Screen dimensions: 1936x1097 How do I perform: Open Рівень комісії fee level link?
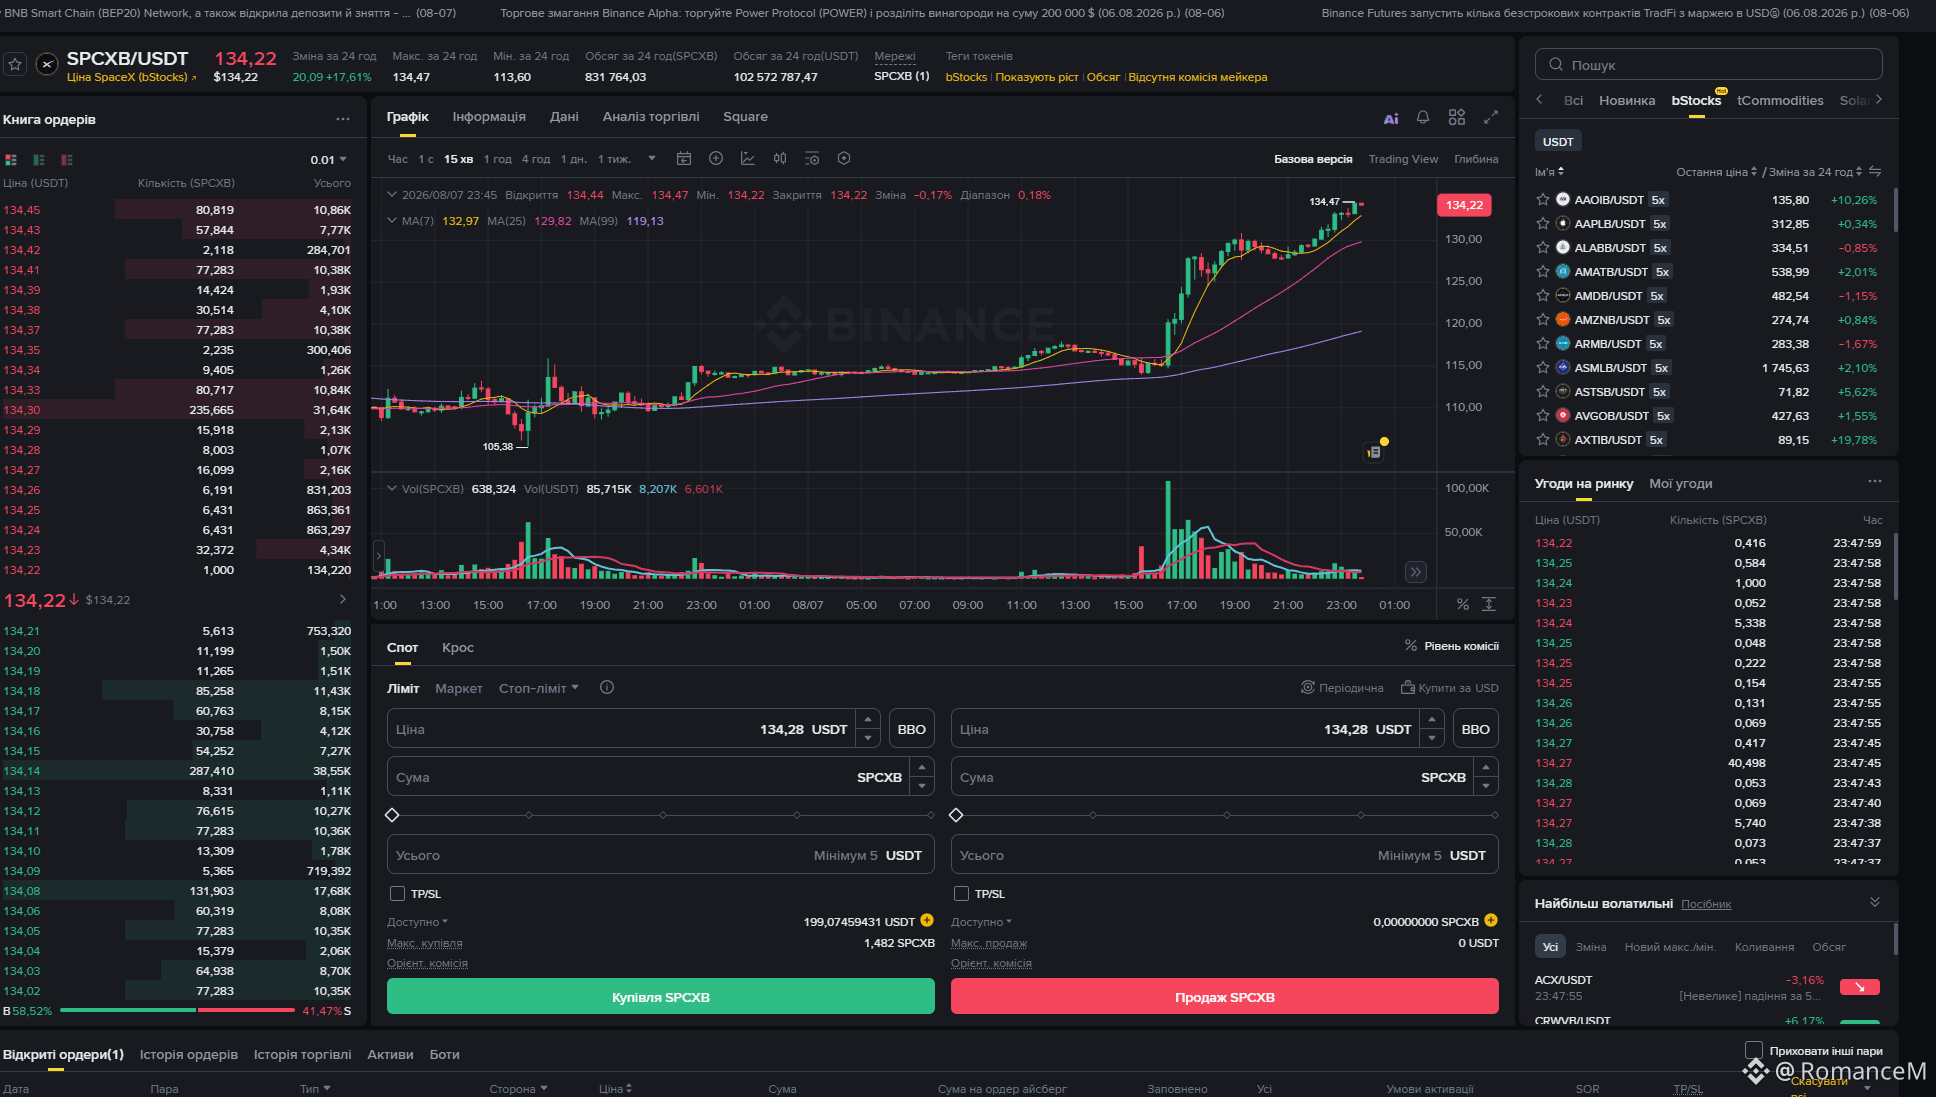[x=1451, y=646]
